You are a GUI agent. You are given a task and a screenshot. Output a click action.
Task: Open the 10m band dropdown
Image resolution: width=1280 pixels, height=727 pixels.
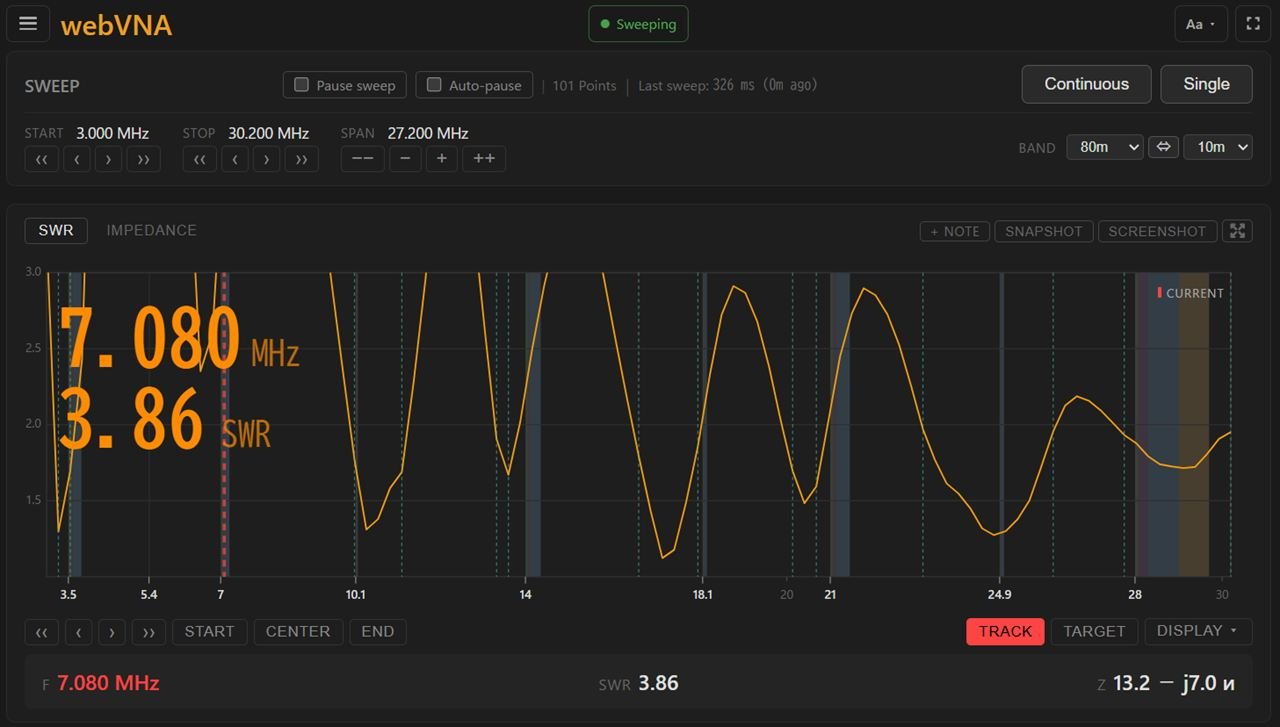tap(1218, 147)
